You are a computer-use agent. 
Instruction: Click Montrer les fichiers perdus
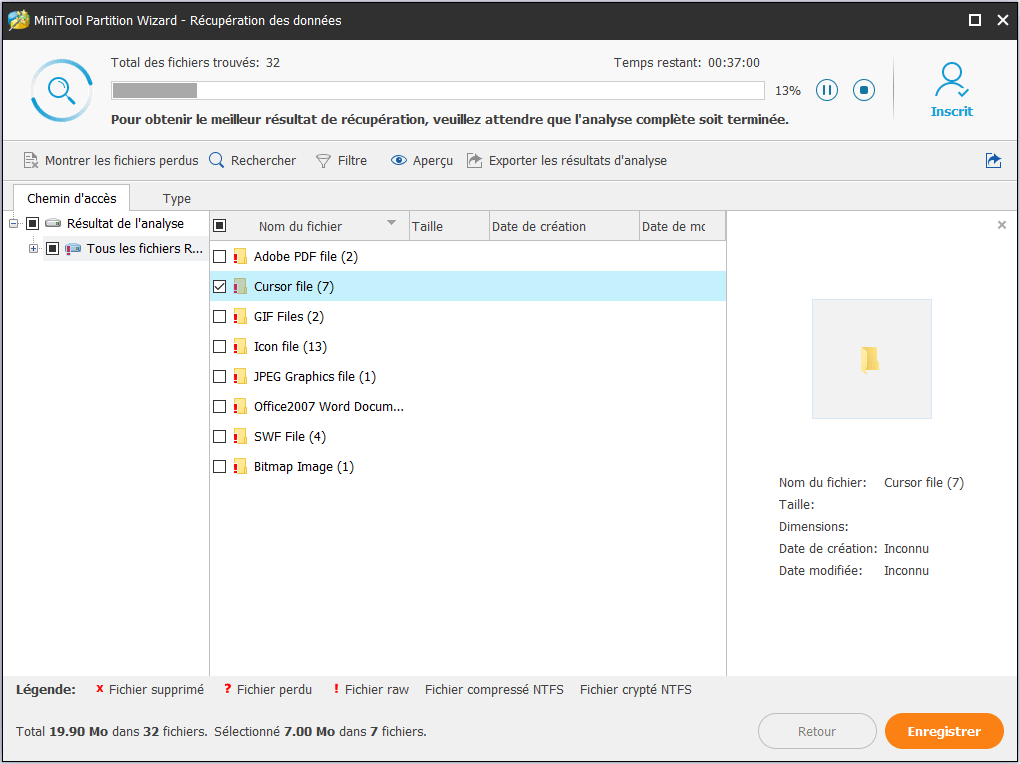tap(111, 160)
